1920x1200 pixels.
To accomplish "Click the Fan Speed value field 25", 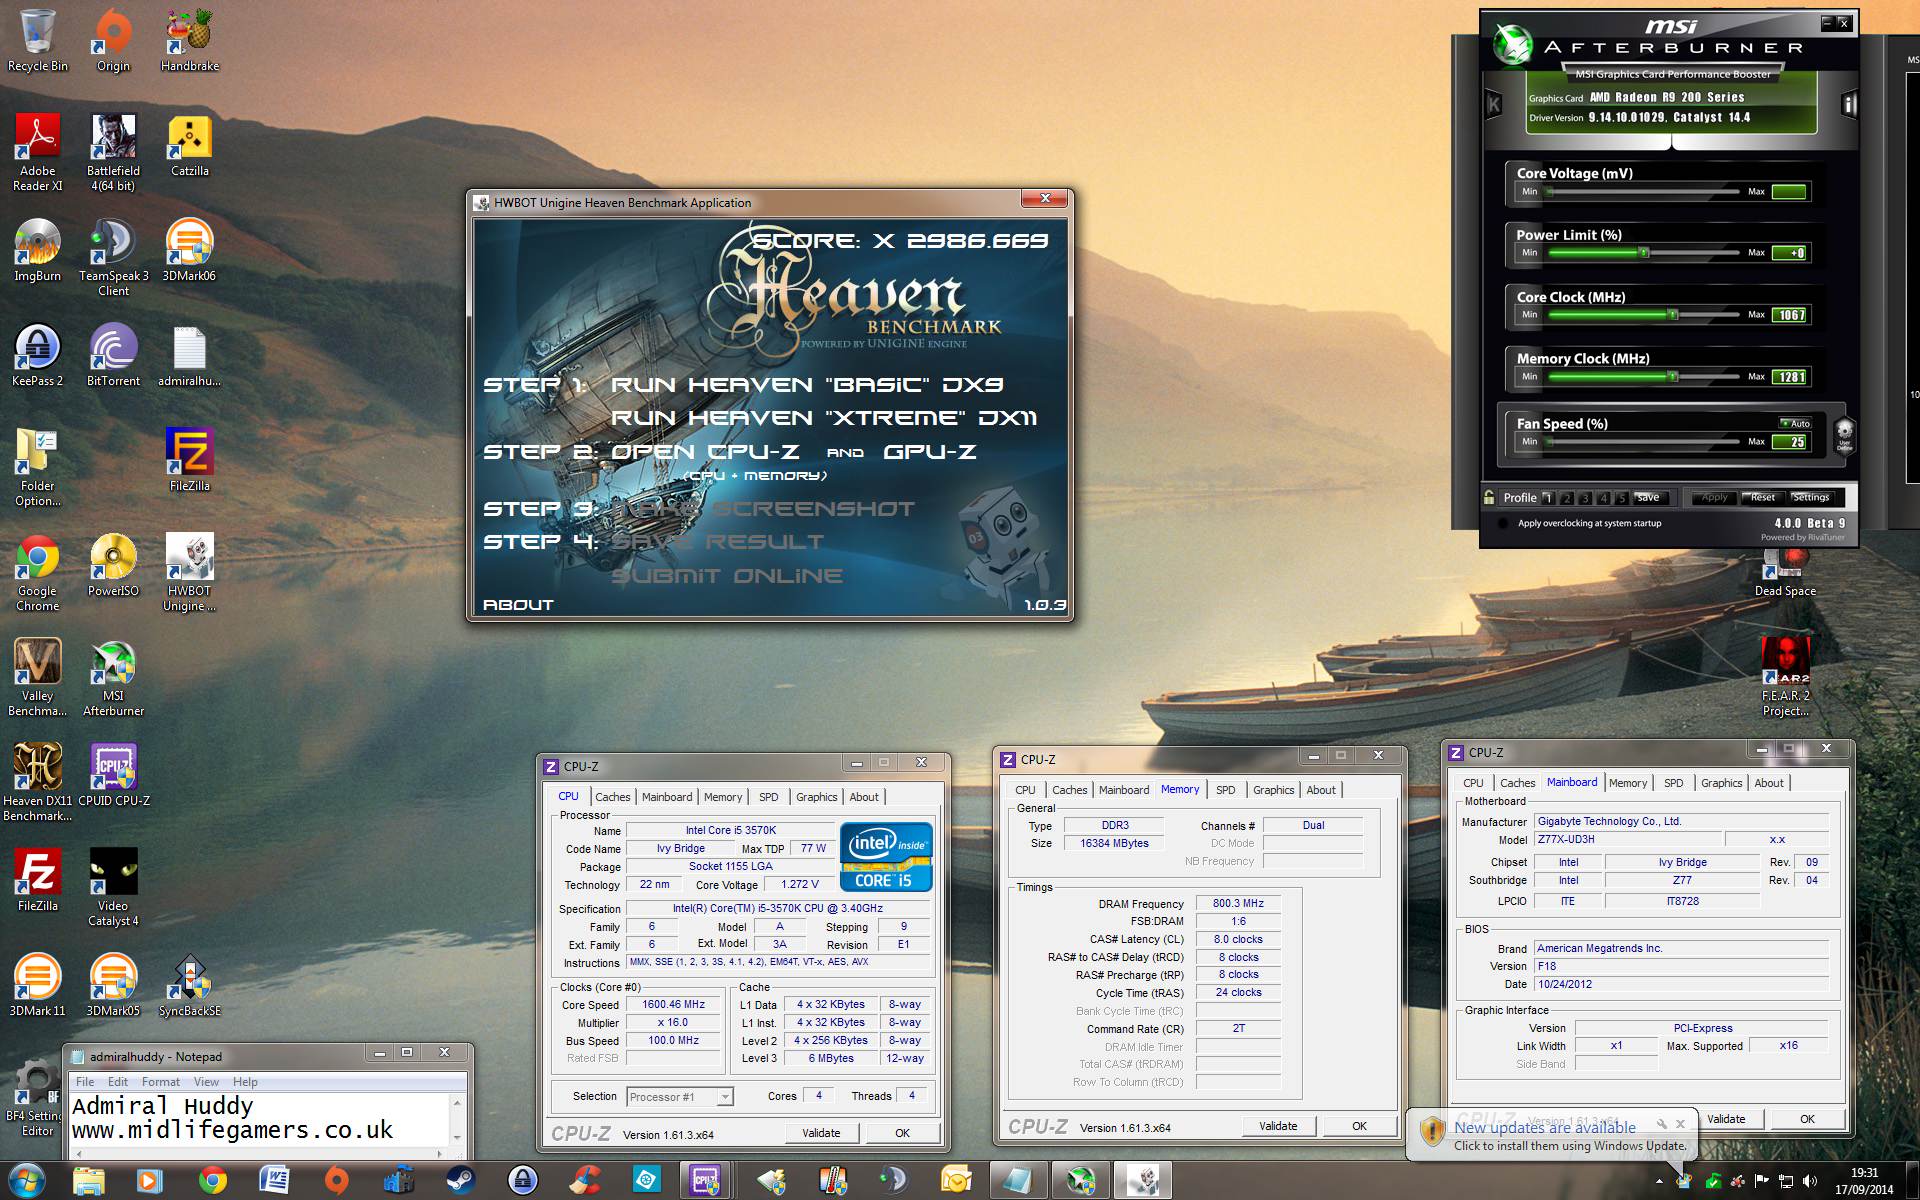I will [x=1789, y=442].
